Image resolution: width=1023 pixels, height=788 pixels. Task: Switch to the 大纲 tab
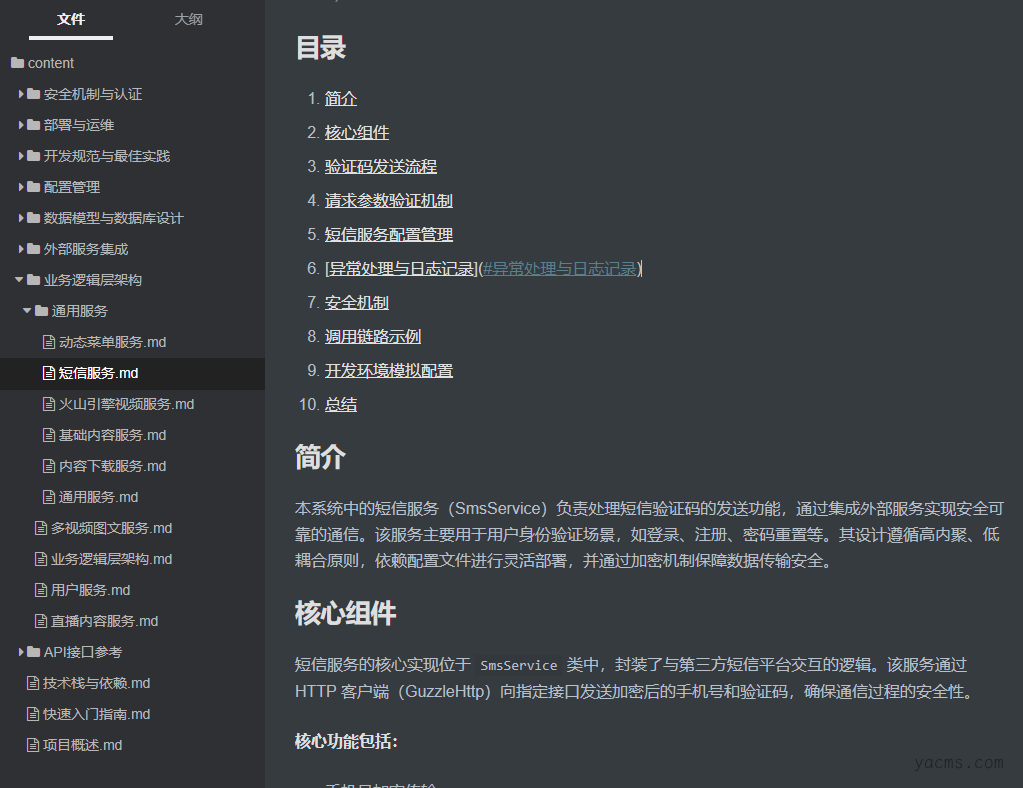click(x=189, y=19)
